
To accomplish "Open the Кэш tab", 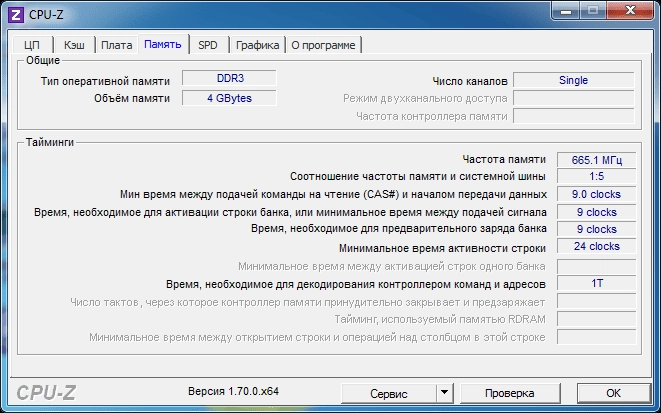I will click(74, 45).
